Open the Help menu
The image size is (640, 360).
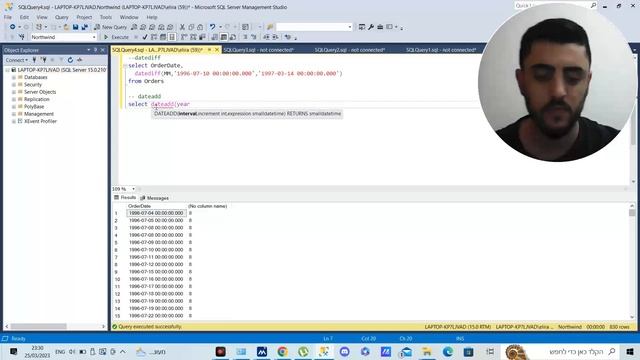tap(152, 17)
